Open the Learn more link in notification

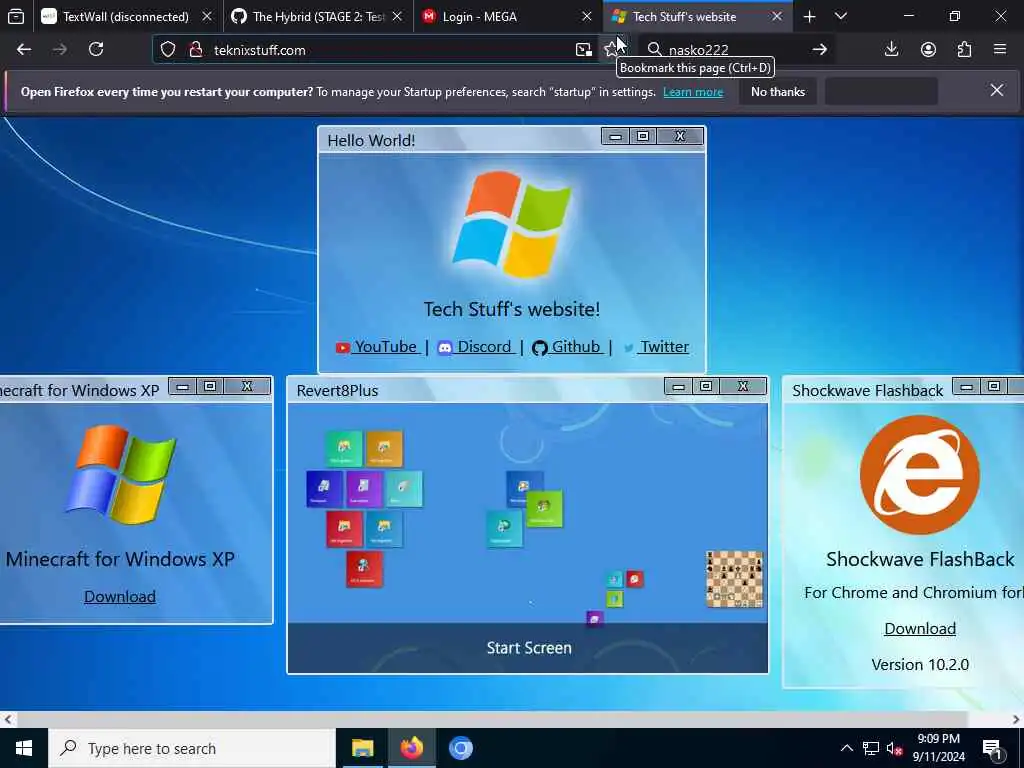coord(693,92)
